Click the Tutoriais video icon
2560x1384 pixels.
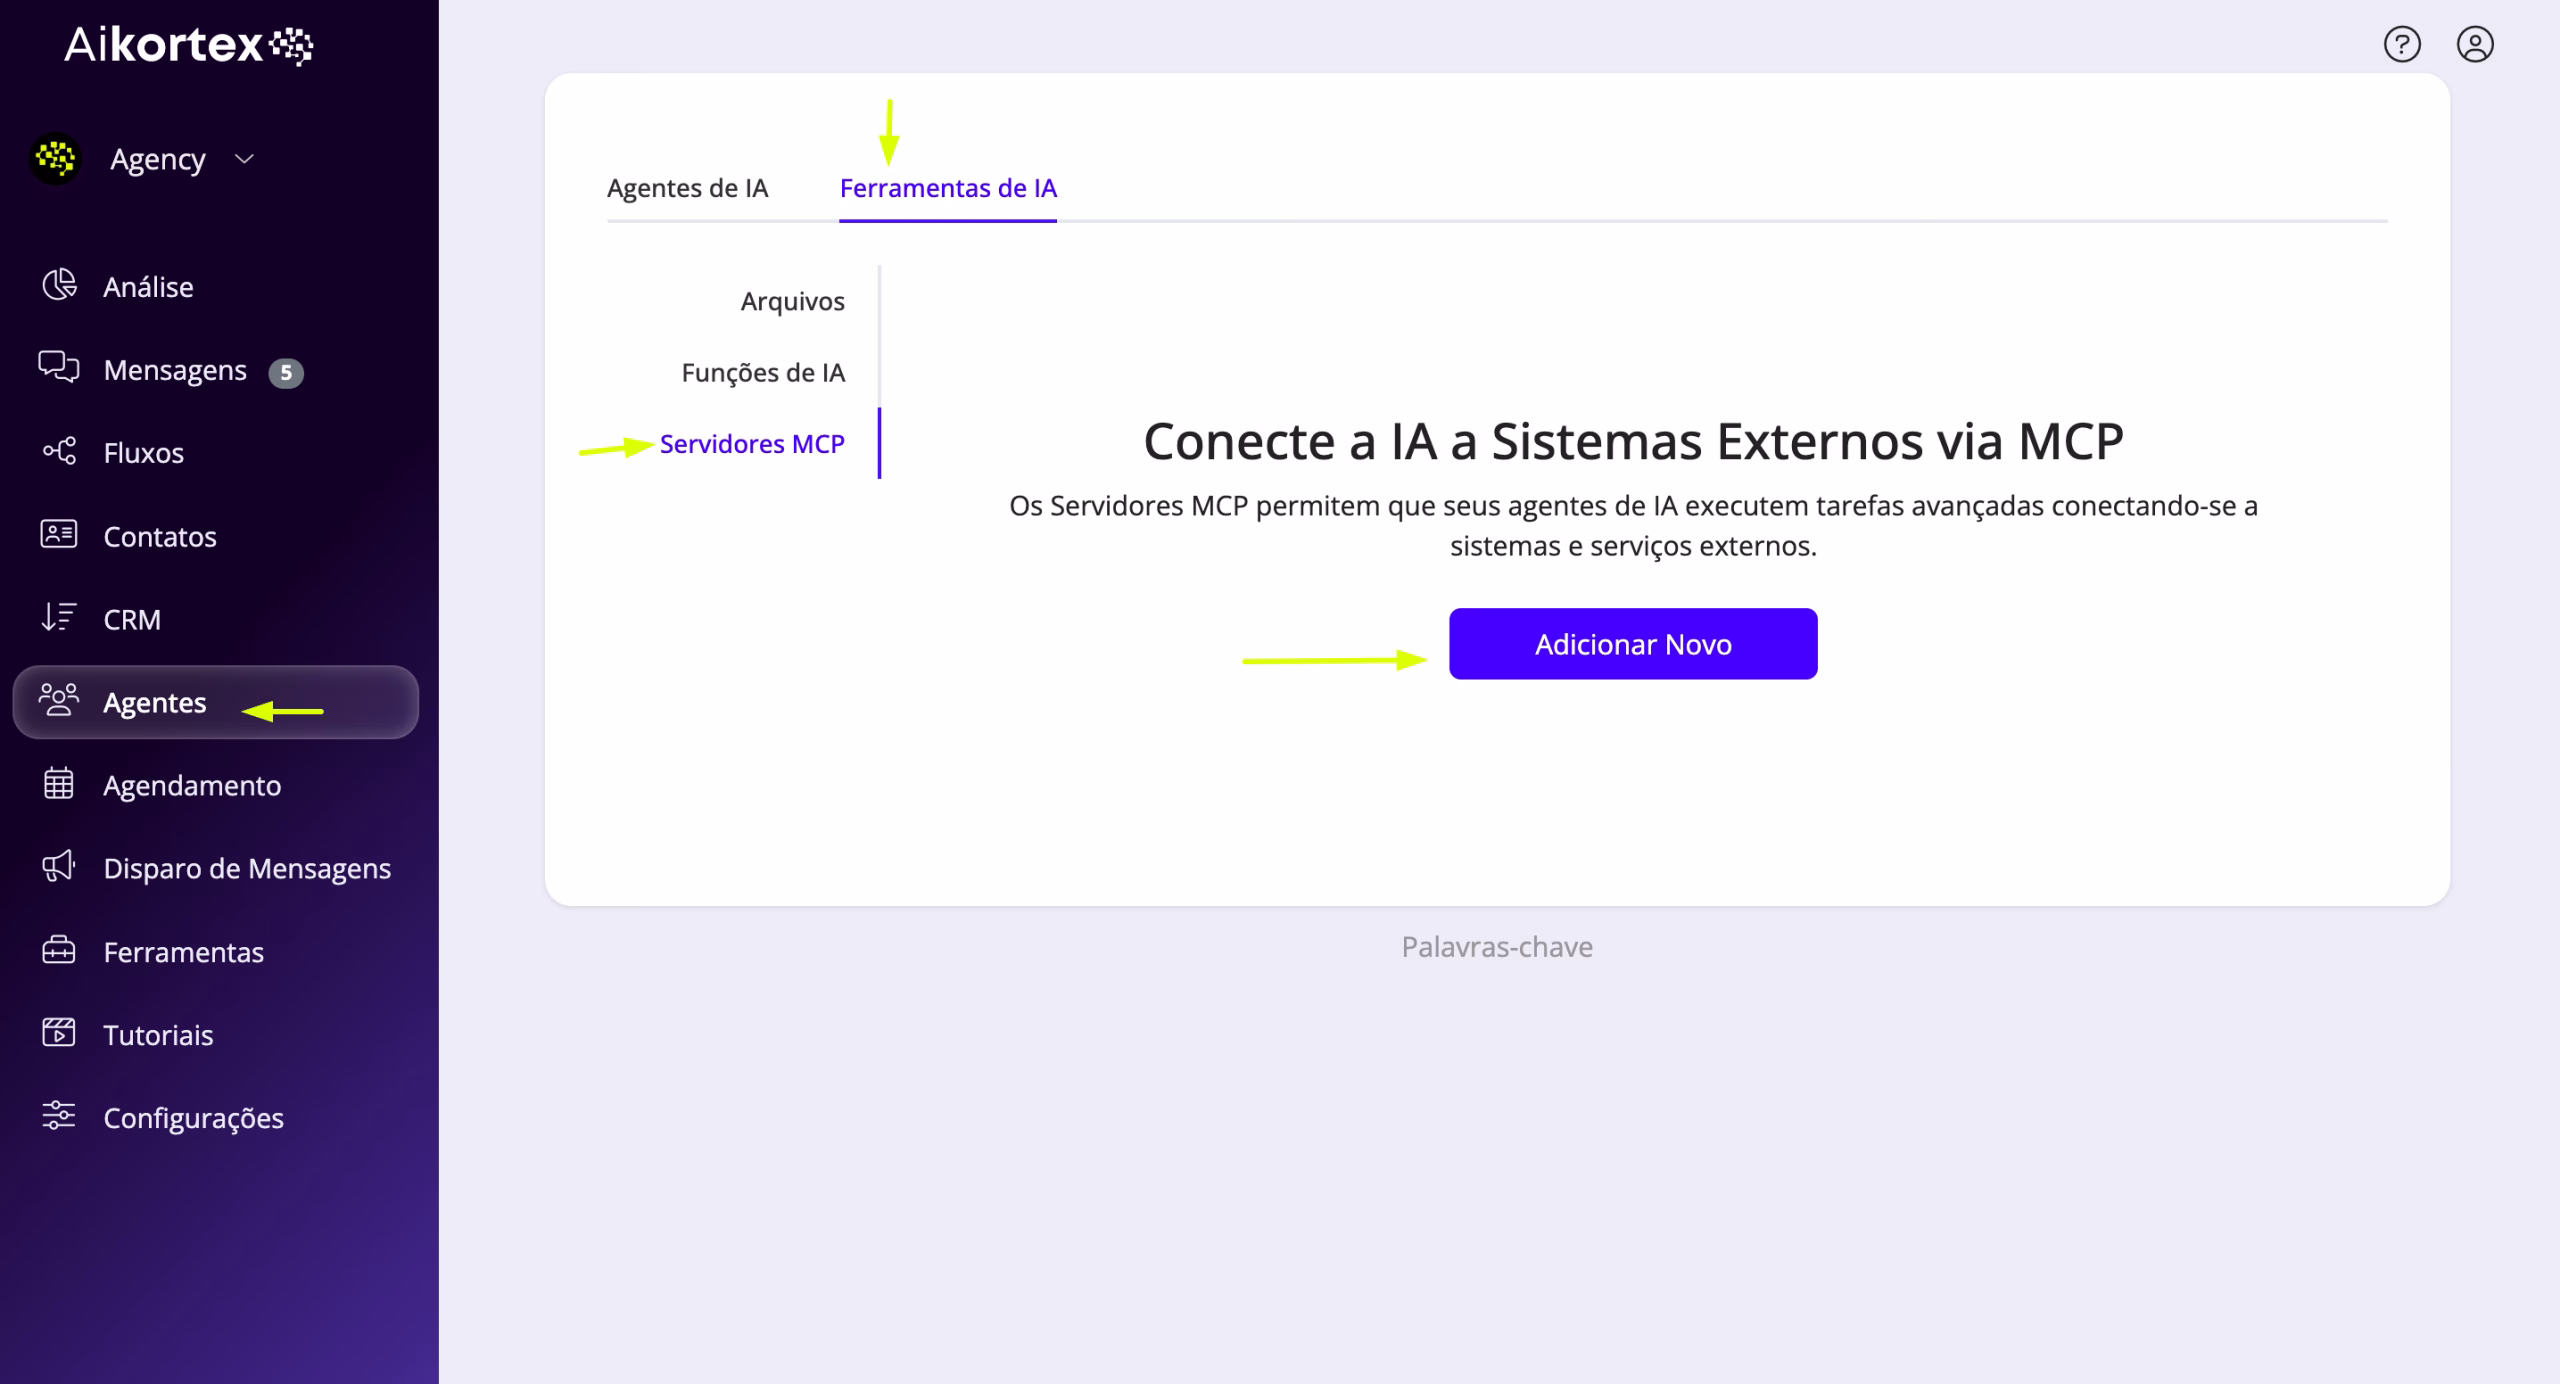pyautogui.click(x=59, y=1033)
